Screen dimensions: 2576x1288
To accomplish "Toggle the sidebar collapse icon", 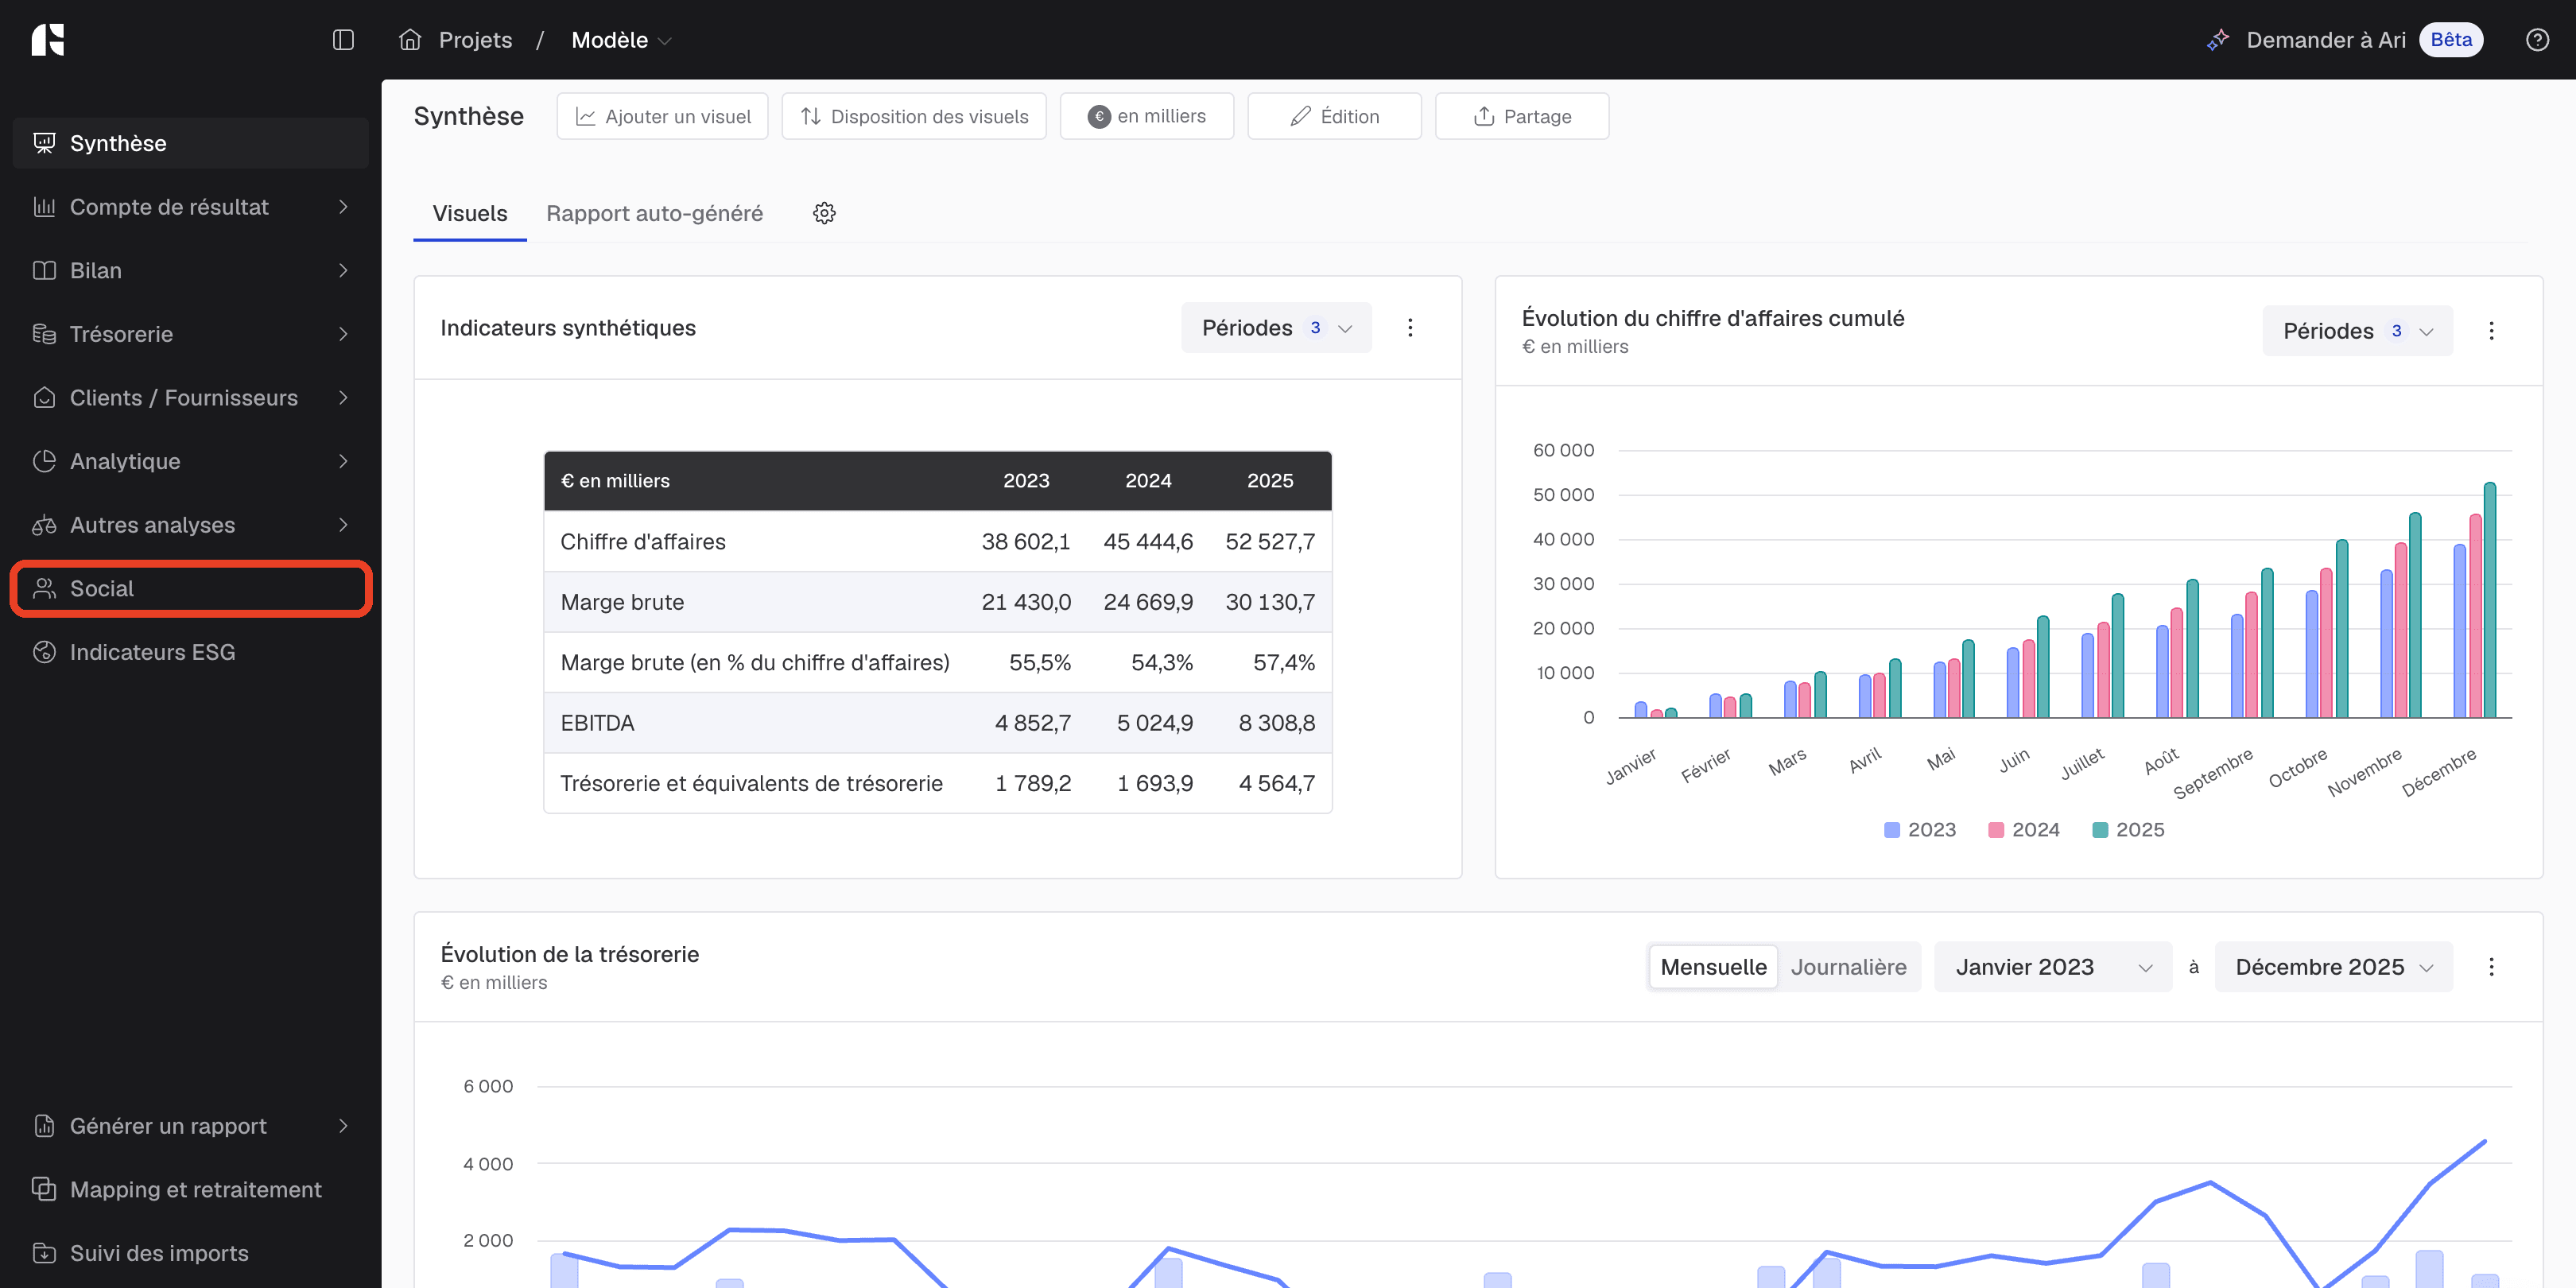I will coord(343,40).
